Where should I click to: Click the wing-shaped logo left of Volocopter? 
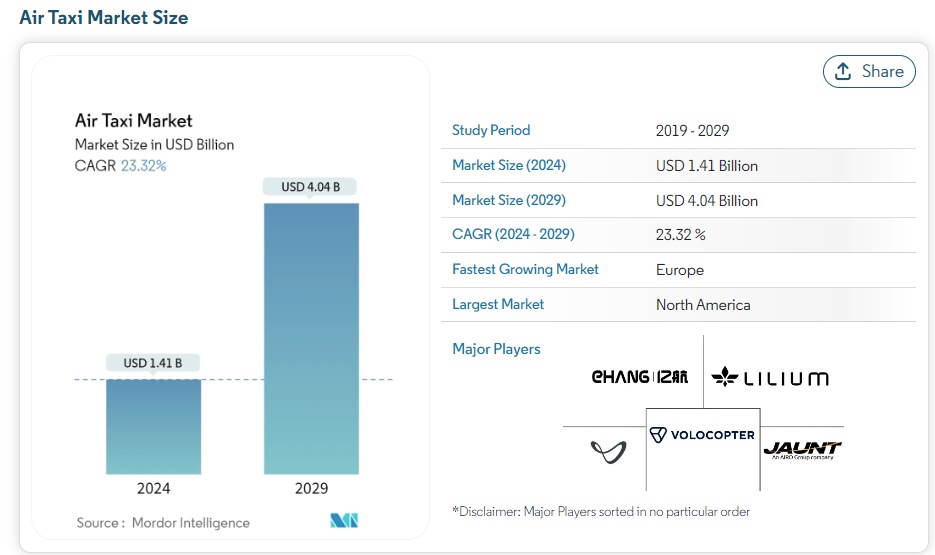point(608,451)
